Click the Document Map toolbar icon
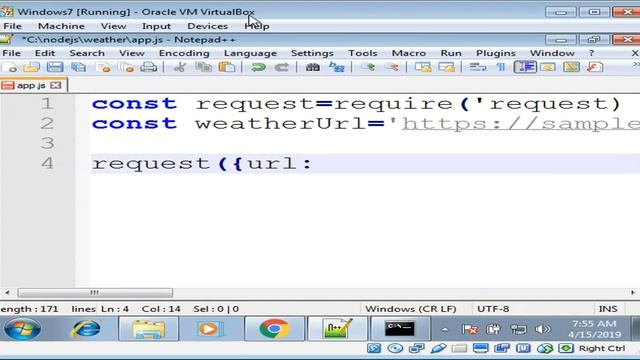This screenshot has height=360, width=640. click(571, 67)
